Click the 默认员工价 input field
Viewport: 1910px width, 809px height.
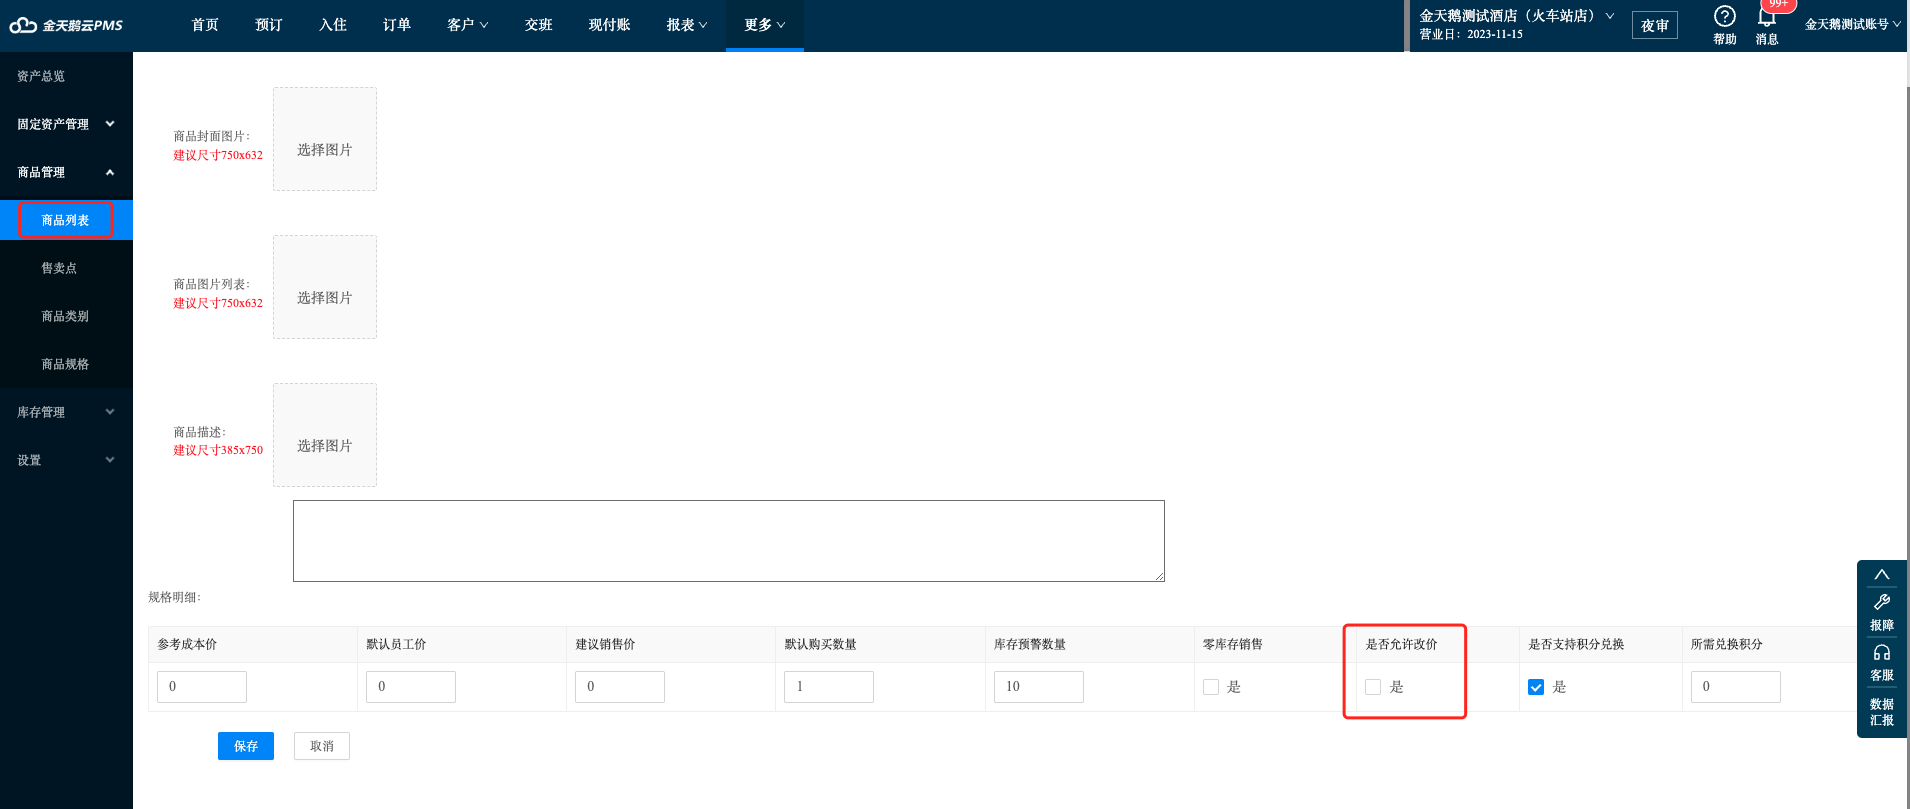pos(411,687)
